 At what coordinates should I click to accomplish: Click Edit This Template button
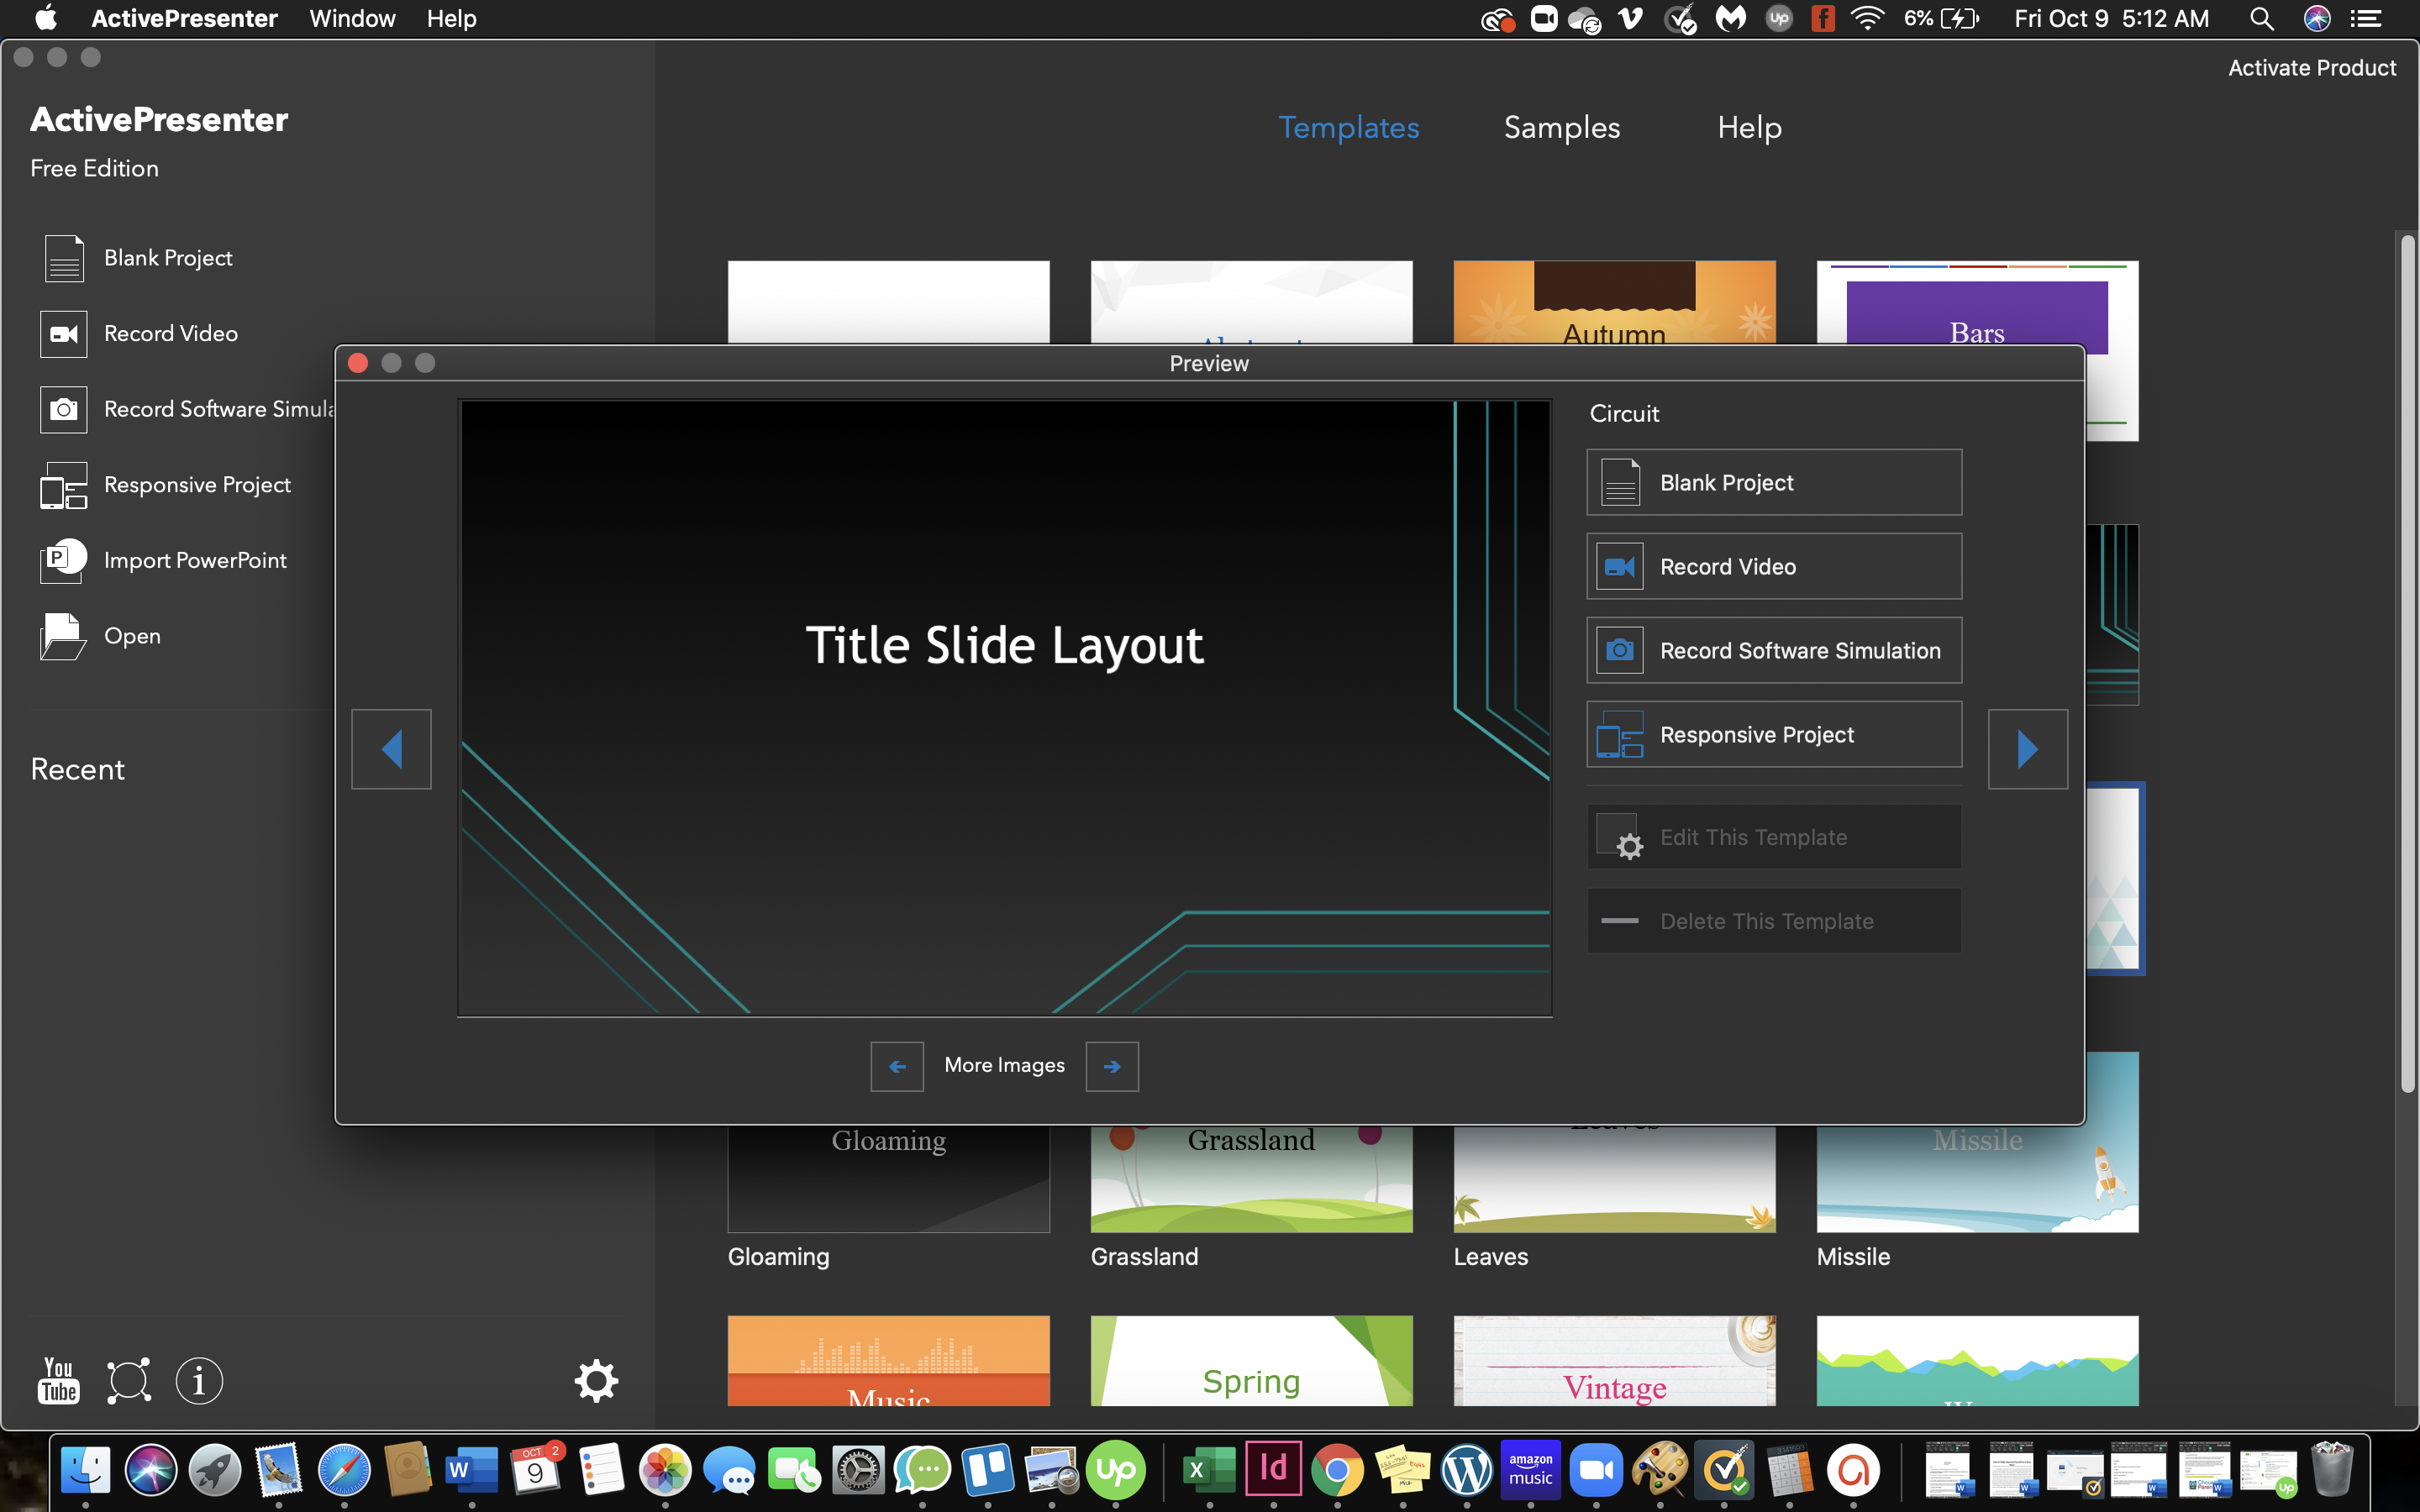coord(1774,837)
